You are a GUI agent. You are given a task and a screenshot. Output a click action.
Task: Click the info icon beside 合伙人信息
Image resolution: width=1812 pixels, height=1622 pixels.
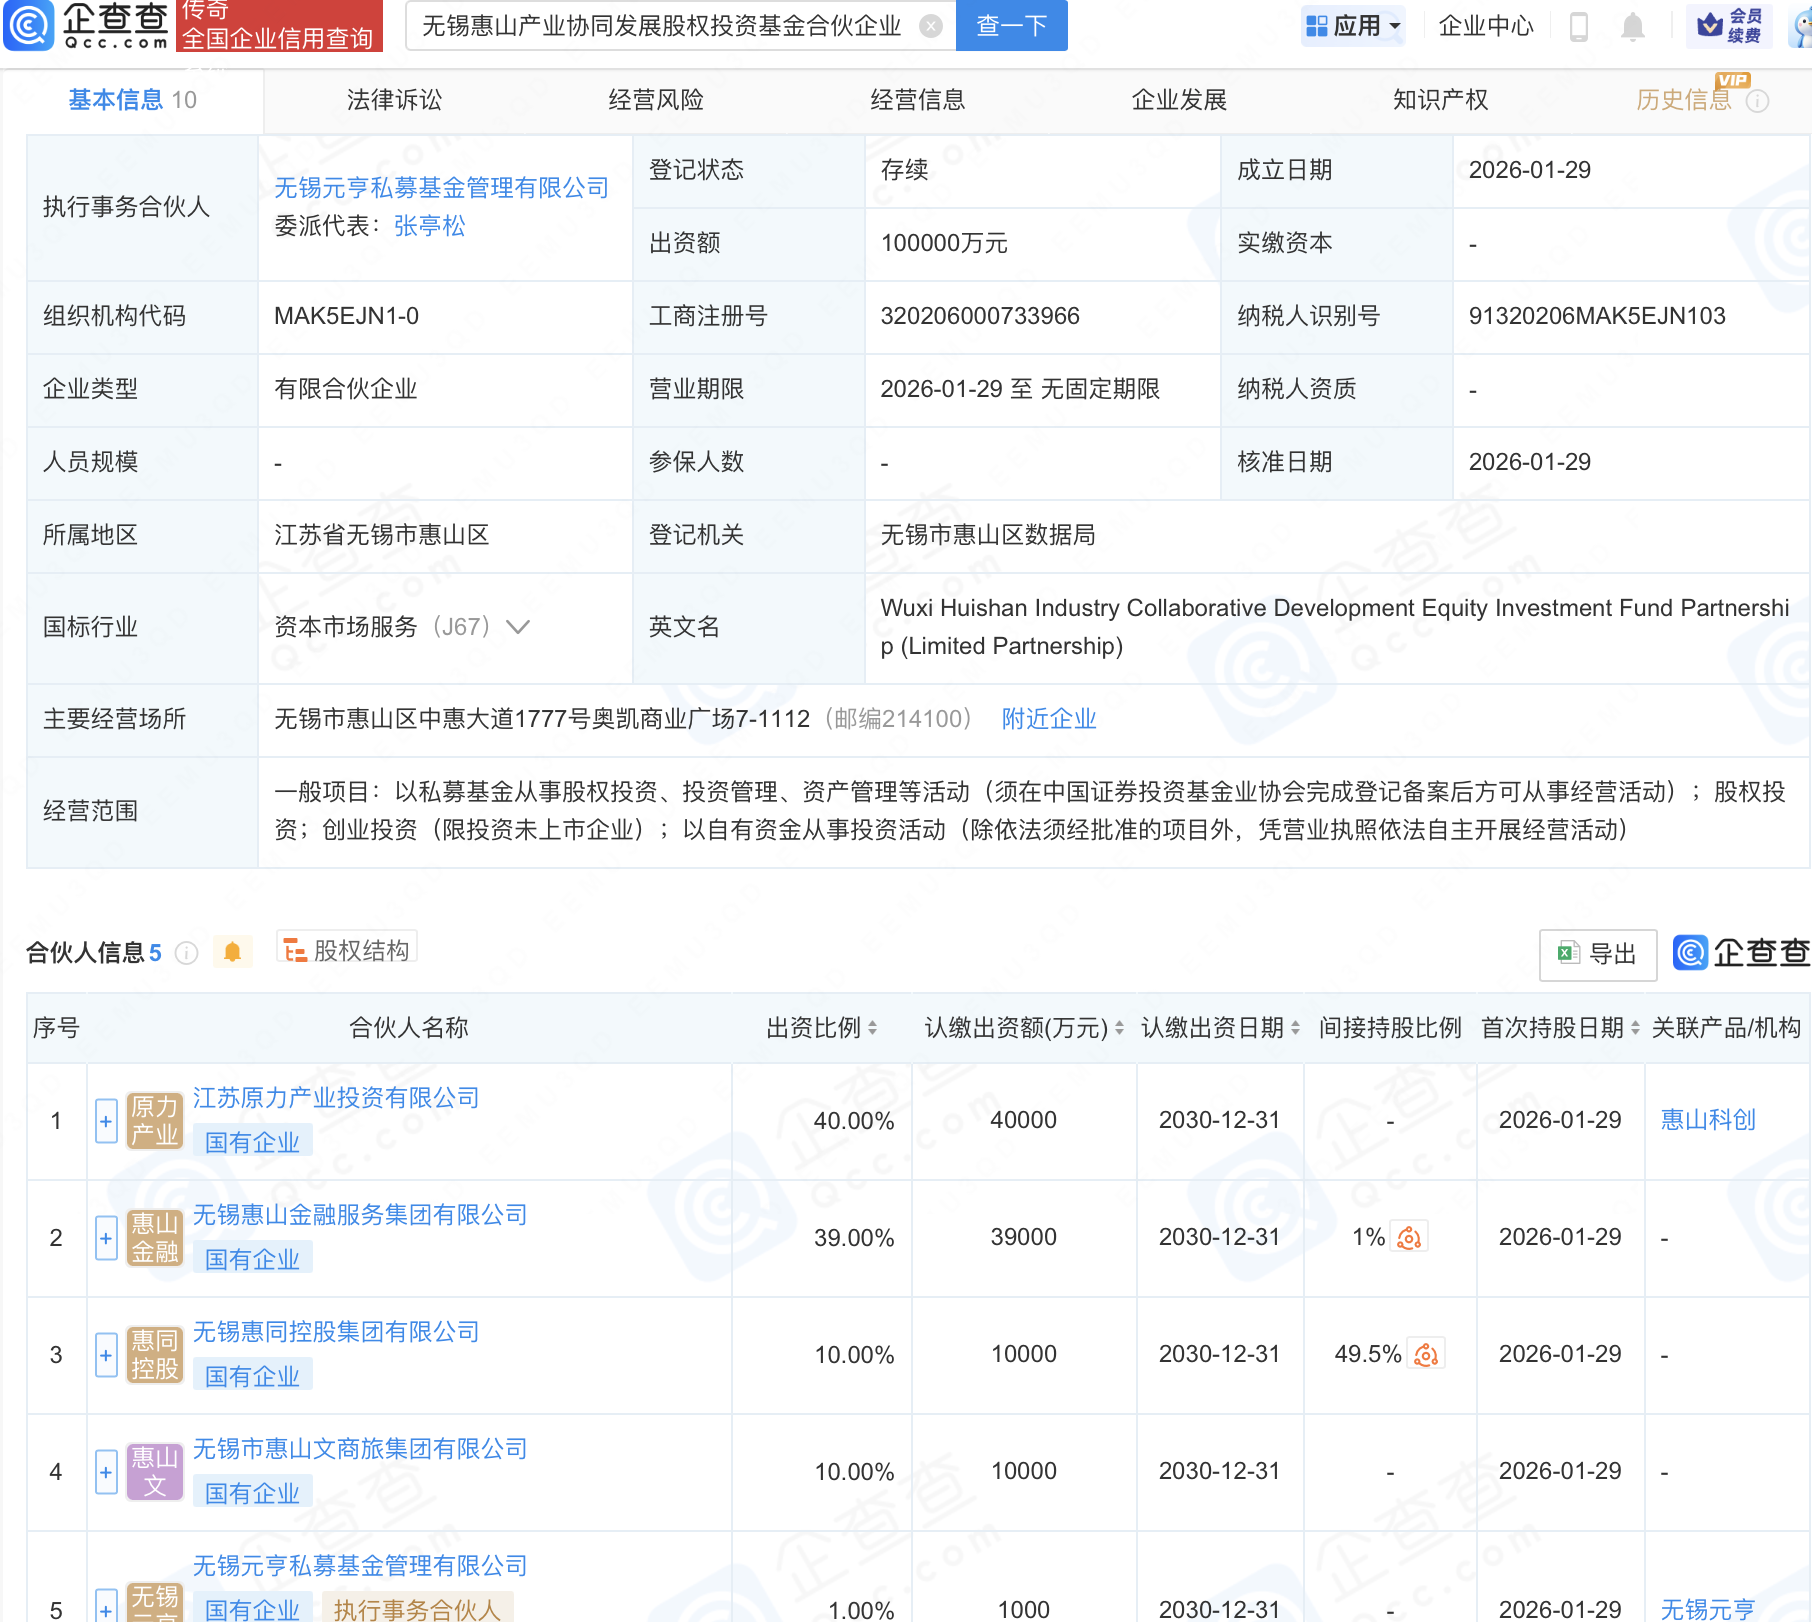pyautogui.click(x=187, y=953)
